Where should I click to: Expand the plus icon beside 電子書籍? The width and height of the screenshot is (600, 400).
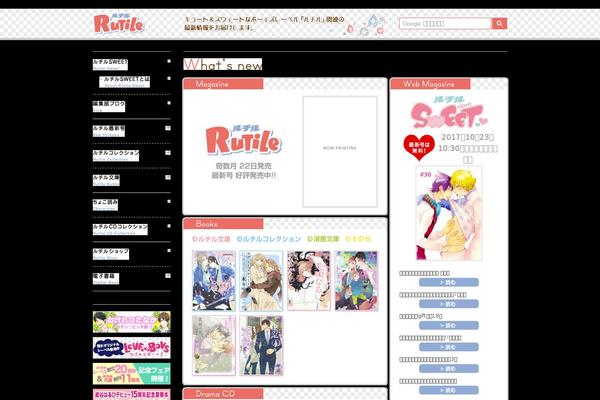coord(168,276)
